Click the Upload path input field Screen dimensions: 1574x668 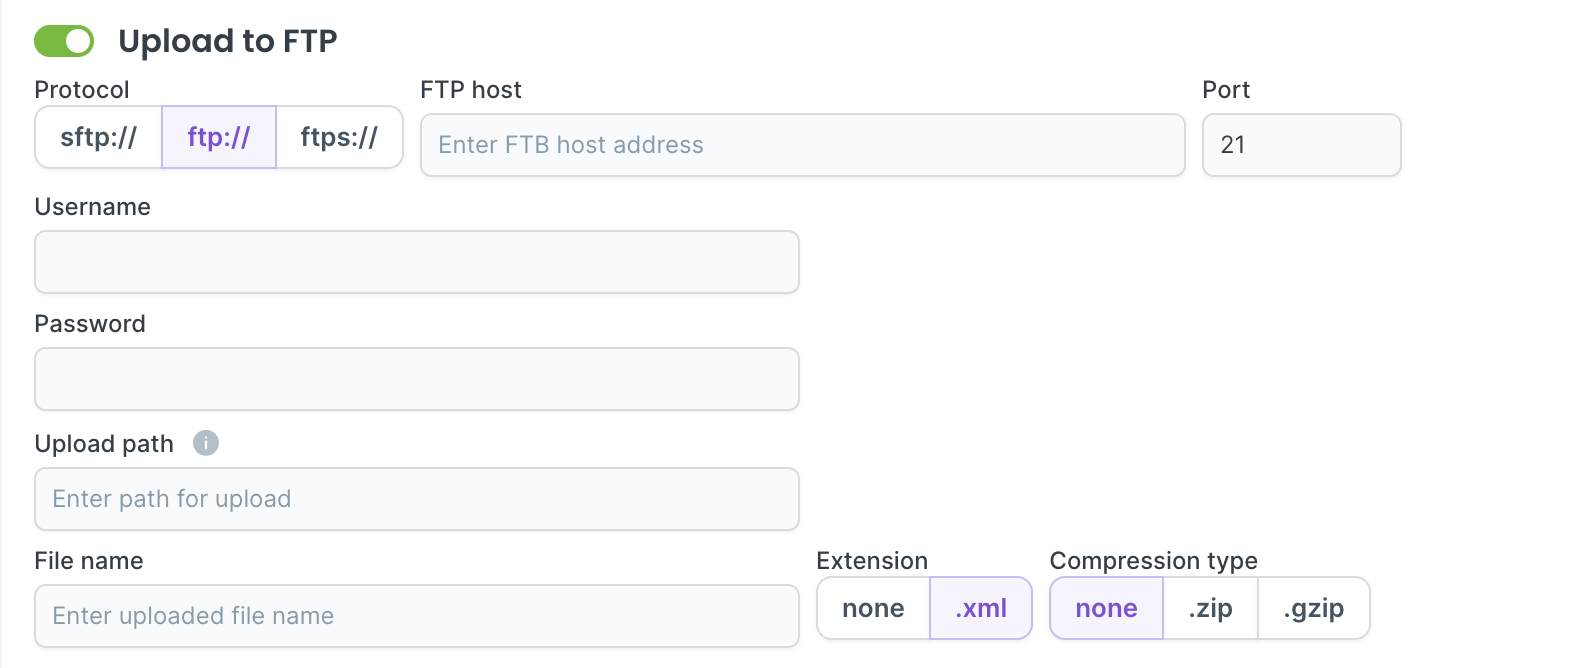click(417, 499)
